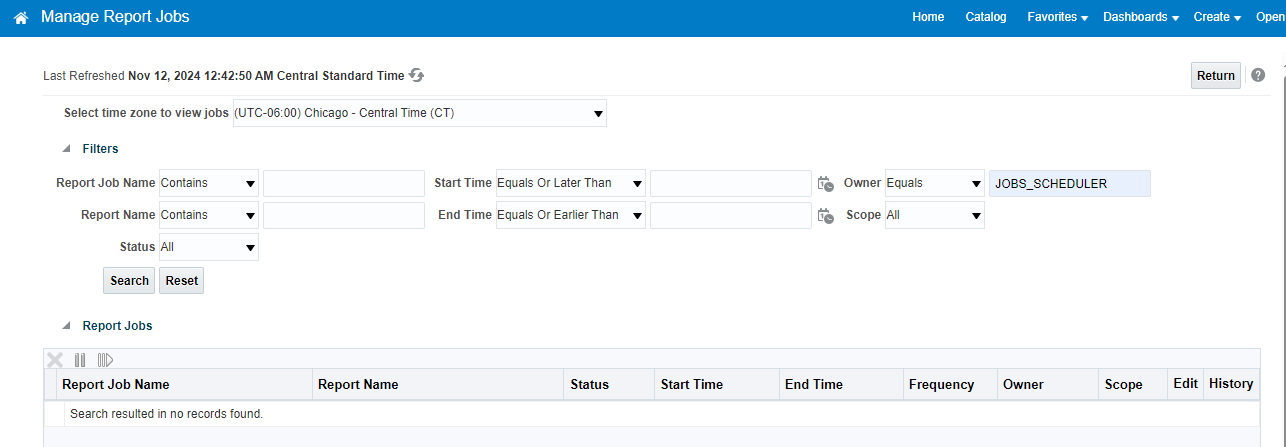Collapse the Report Jobs section
The image size is (1286, 447).
tap(67, 326)
